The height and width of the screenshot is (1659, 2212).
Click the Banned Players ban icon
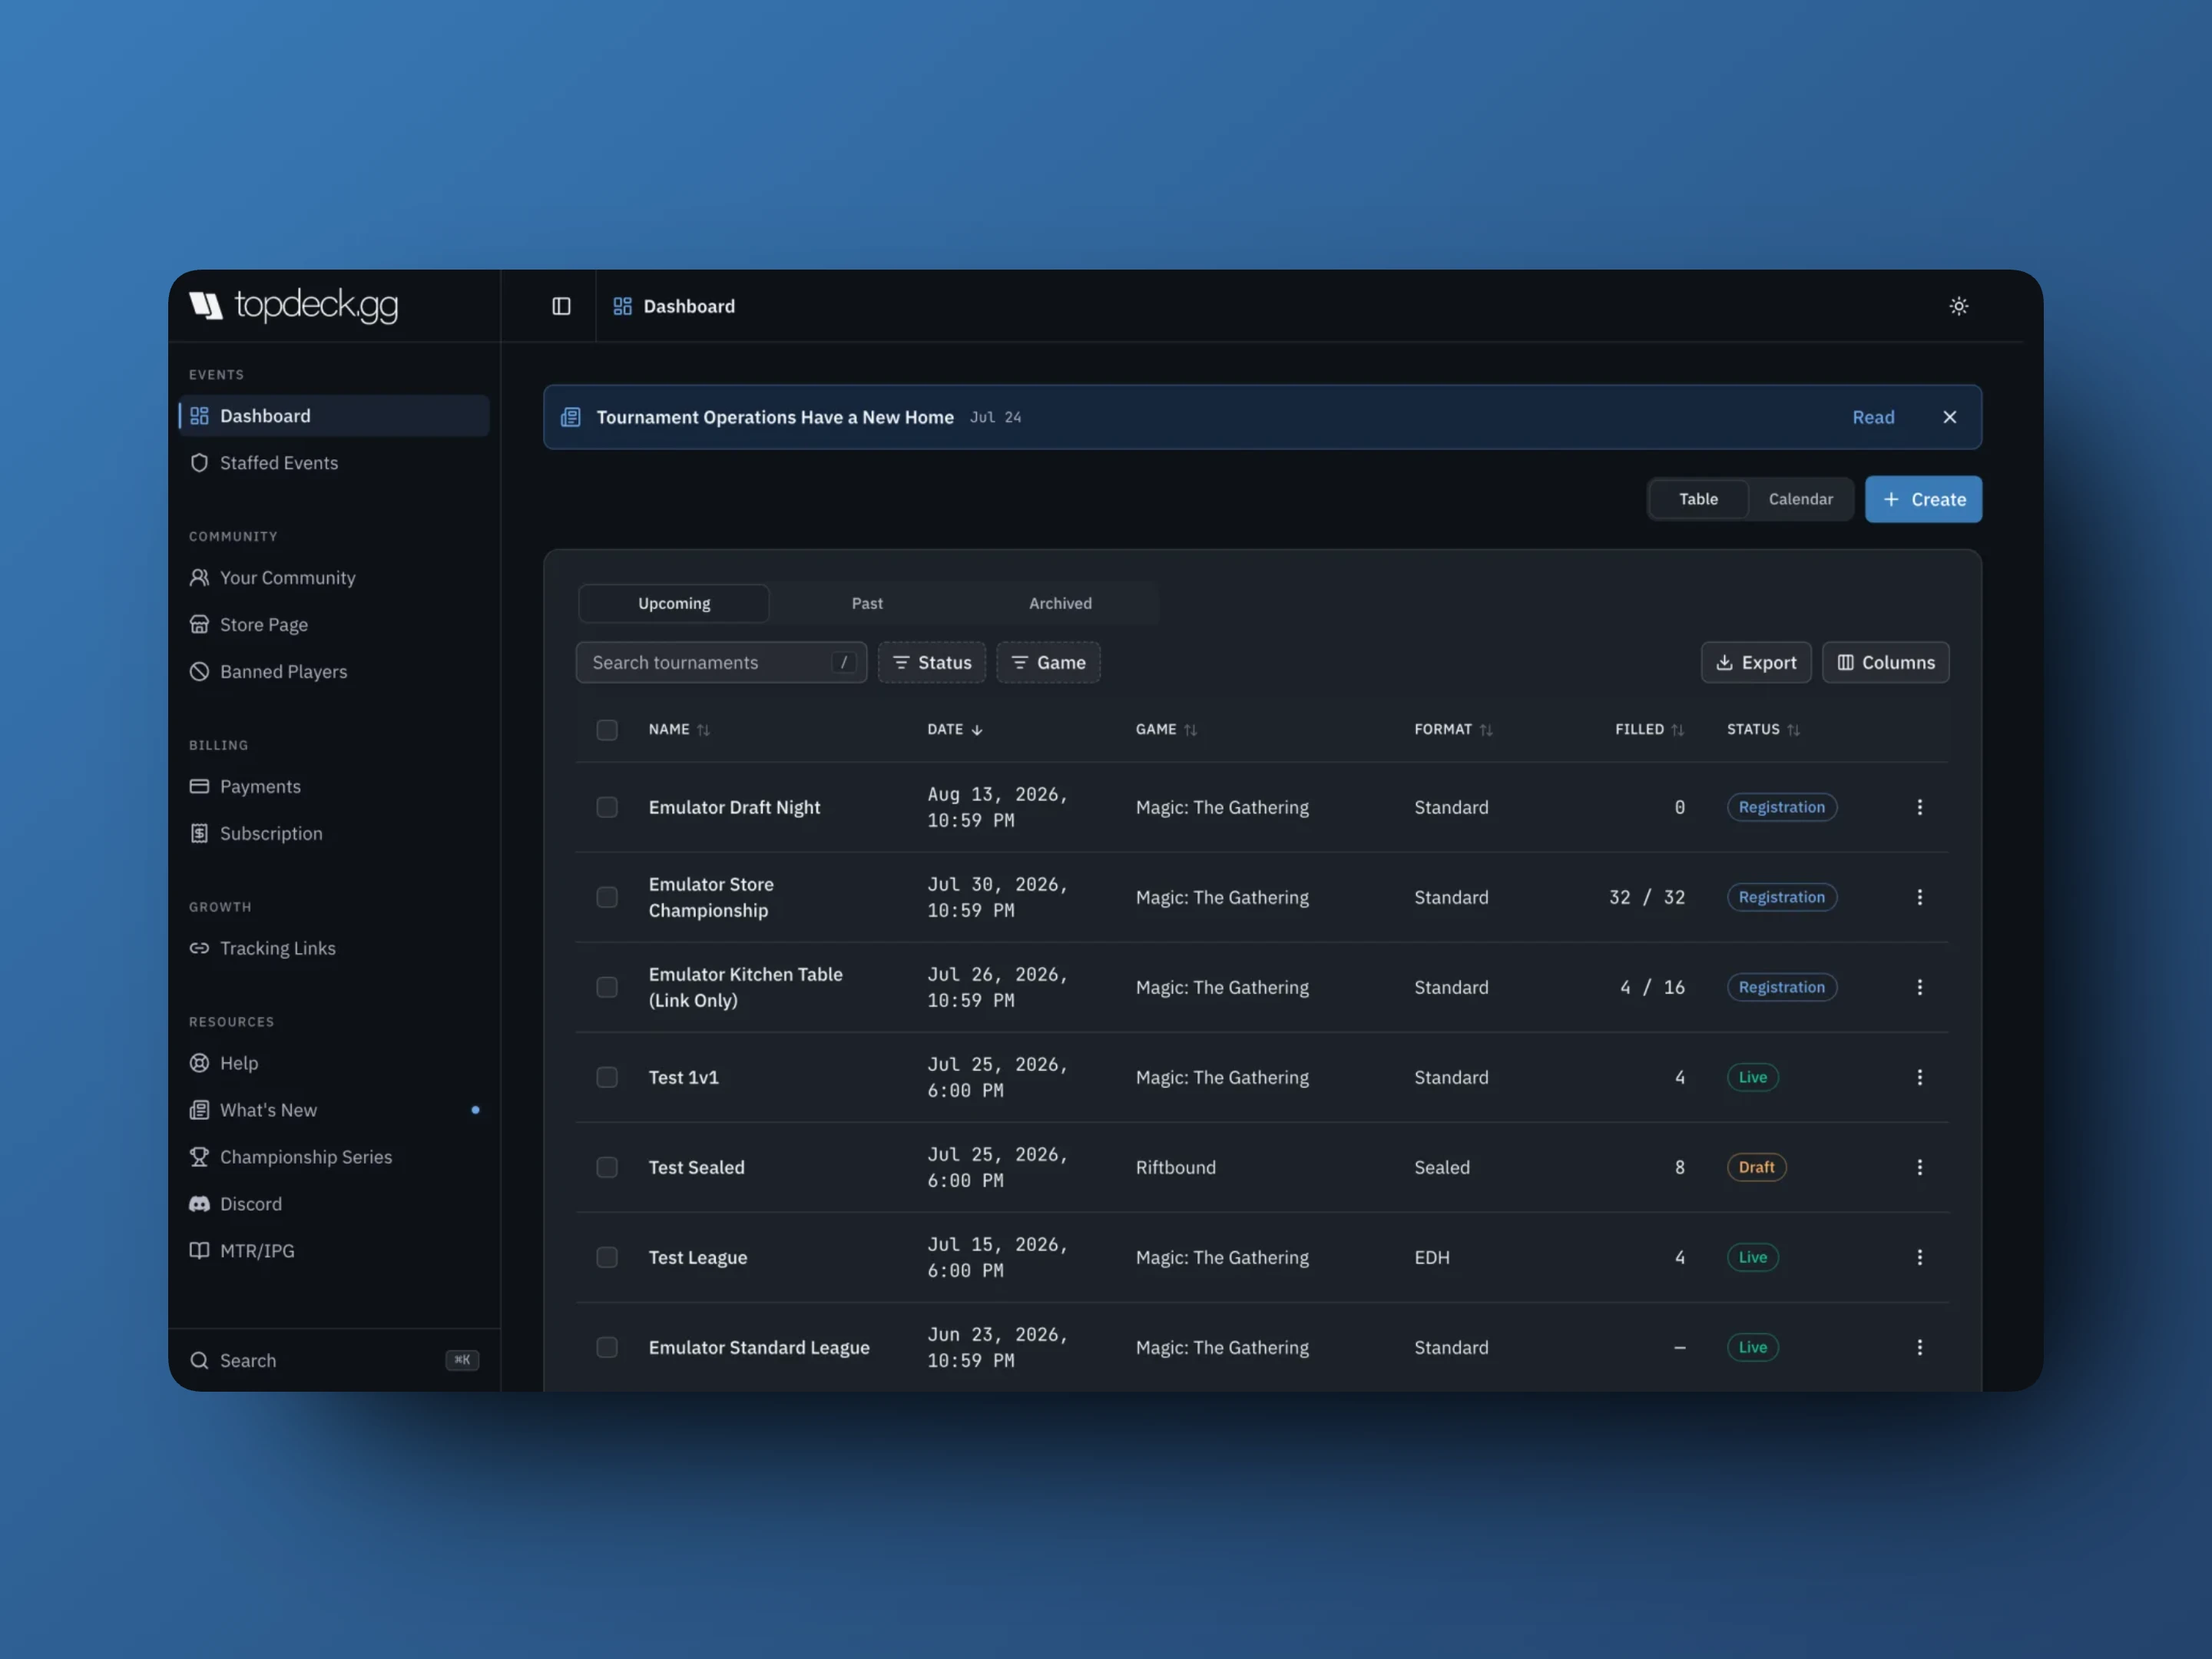pyautogui.click(x=199, y=672)
